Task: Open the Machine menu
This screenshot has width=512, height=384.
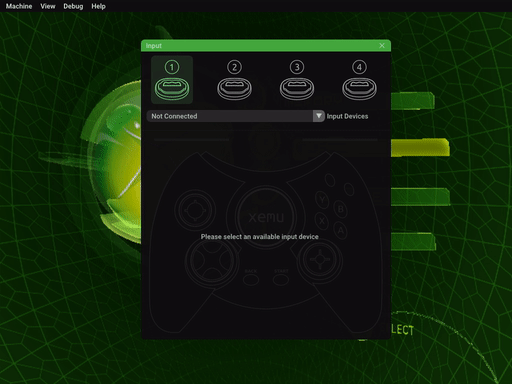Action: 19,6
